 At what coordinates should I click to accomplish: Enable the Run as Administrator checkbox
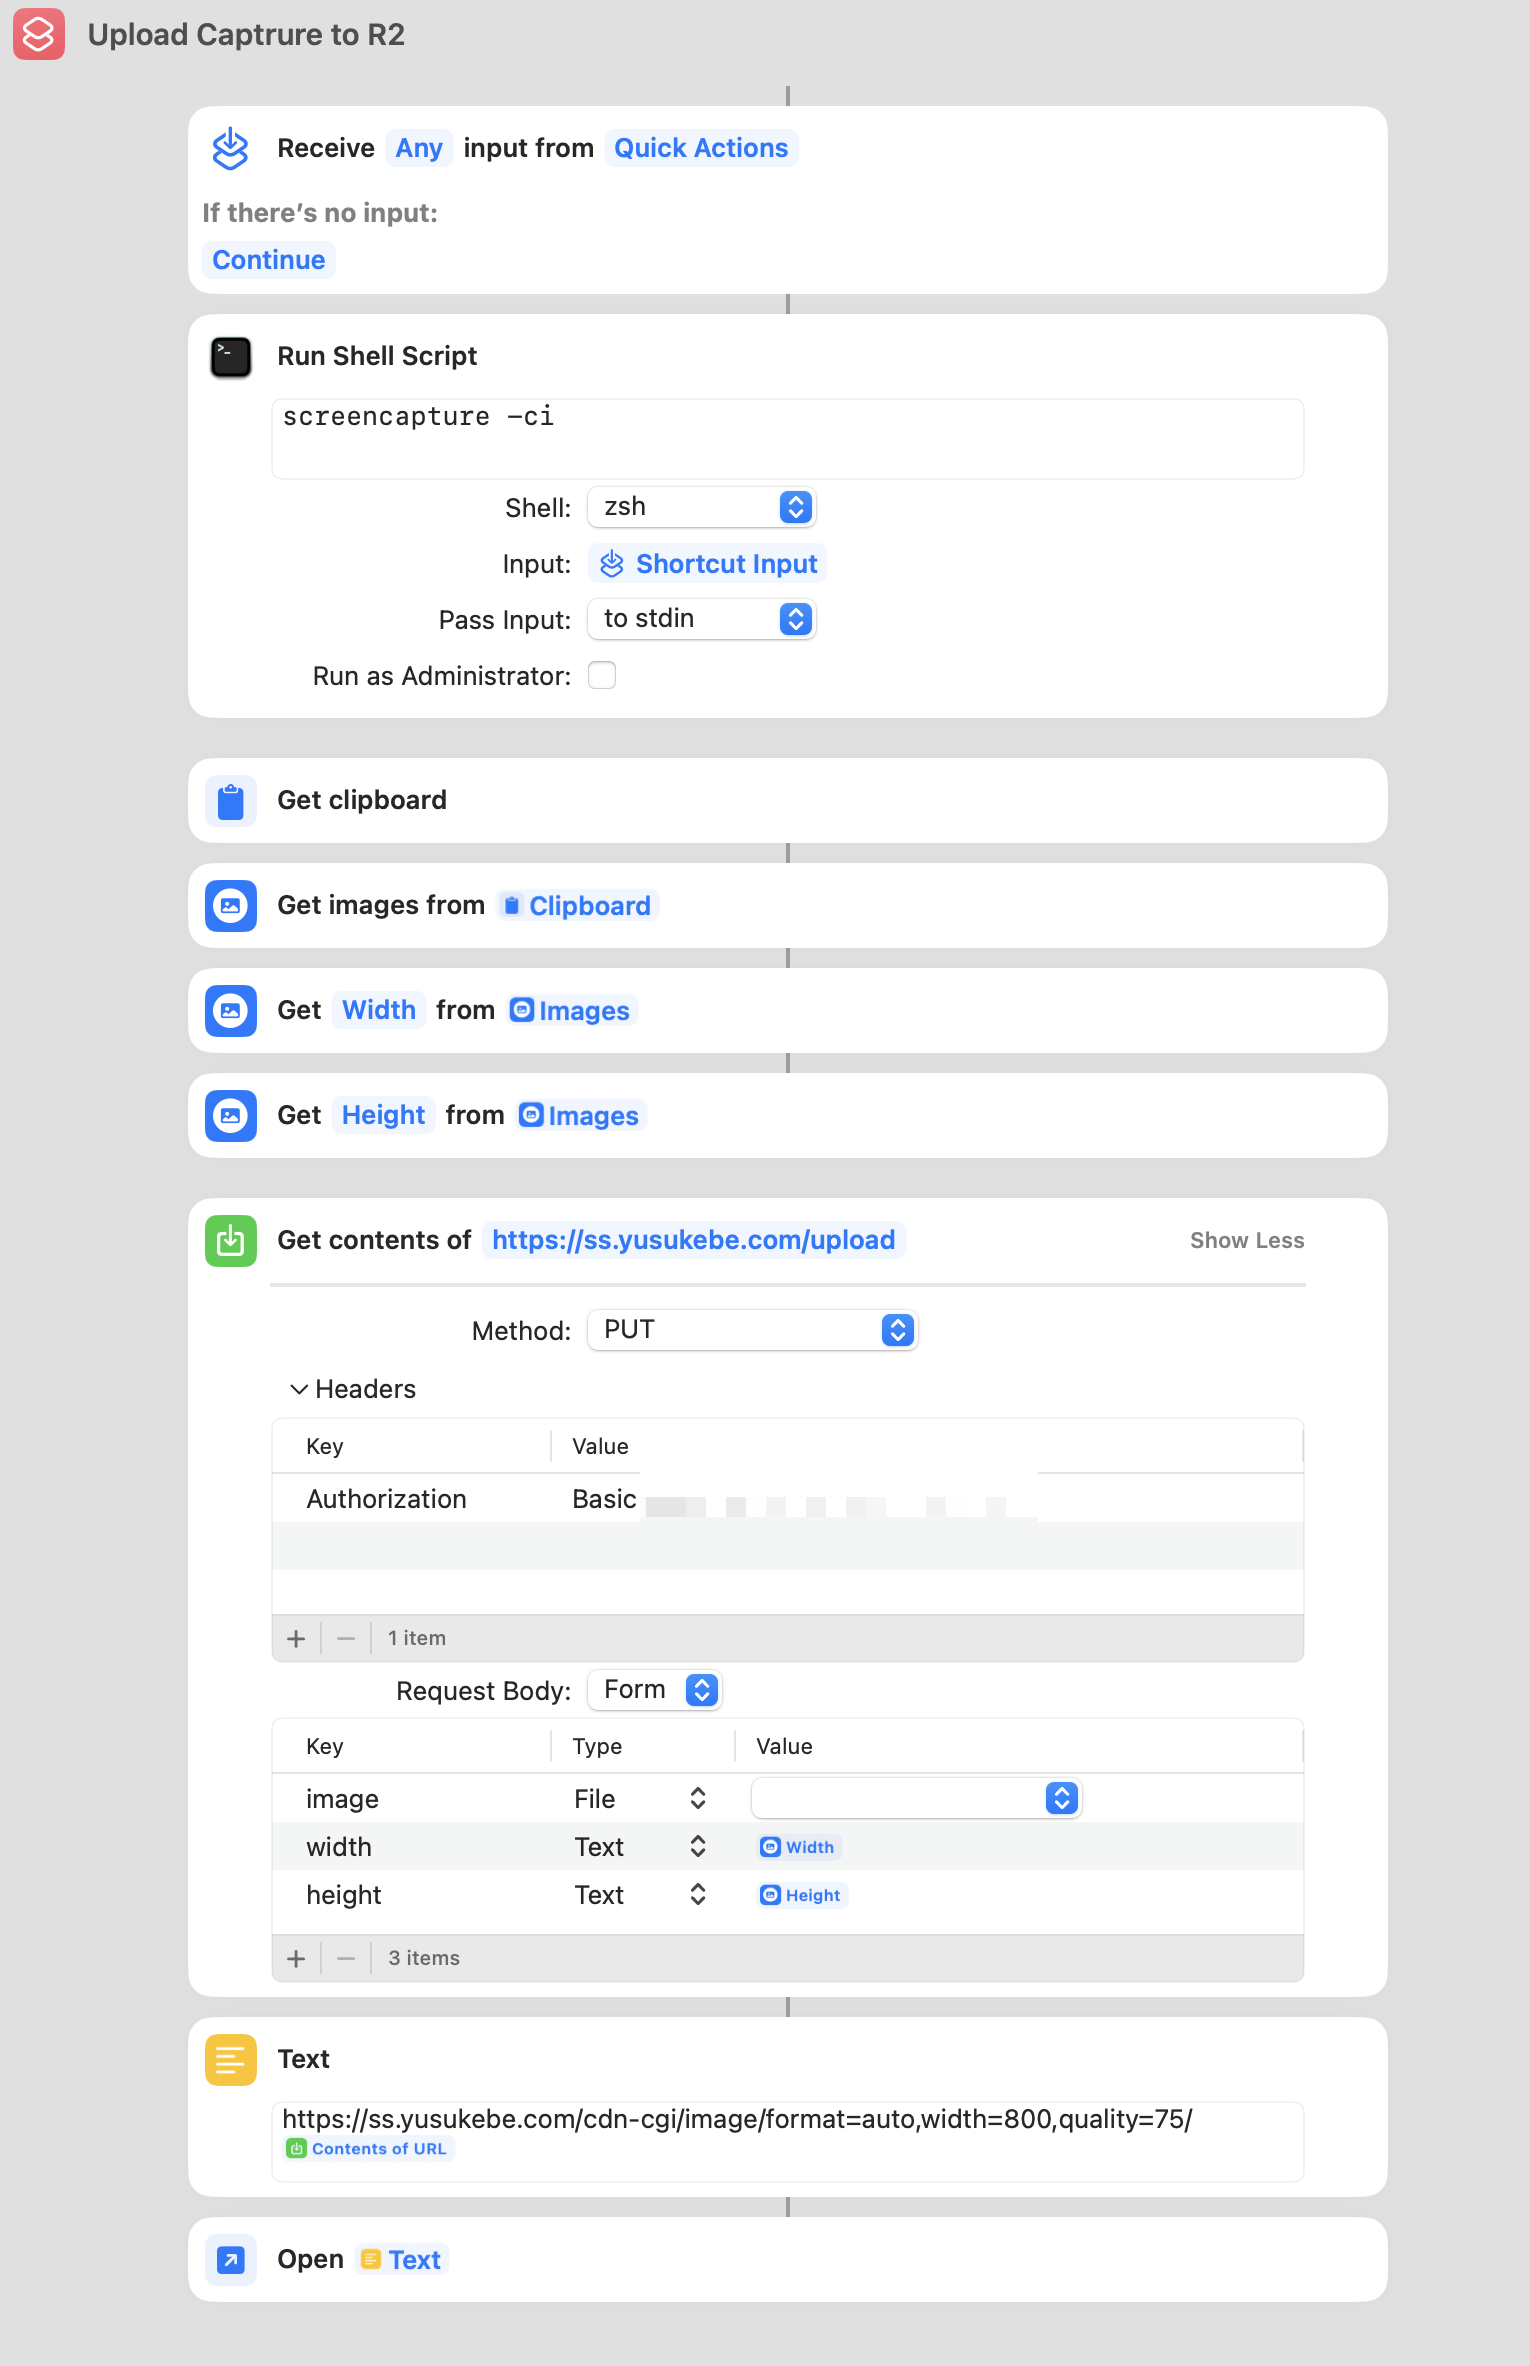(602, 676)
